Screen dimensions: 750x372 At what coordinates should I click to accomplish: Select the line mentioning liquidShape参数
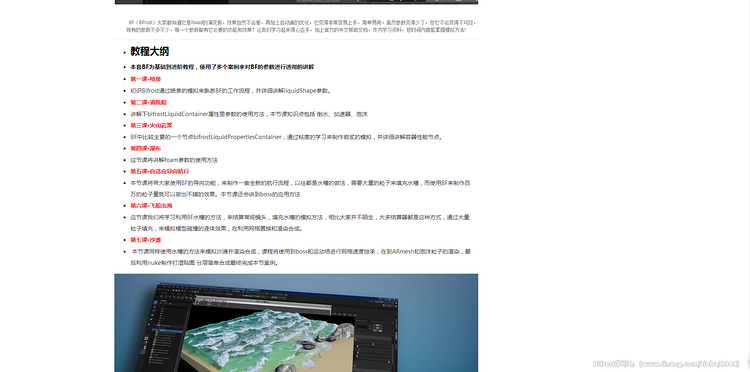pos(231,90)
